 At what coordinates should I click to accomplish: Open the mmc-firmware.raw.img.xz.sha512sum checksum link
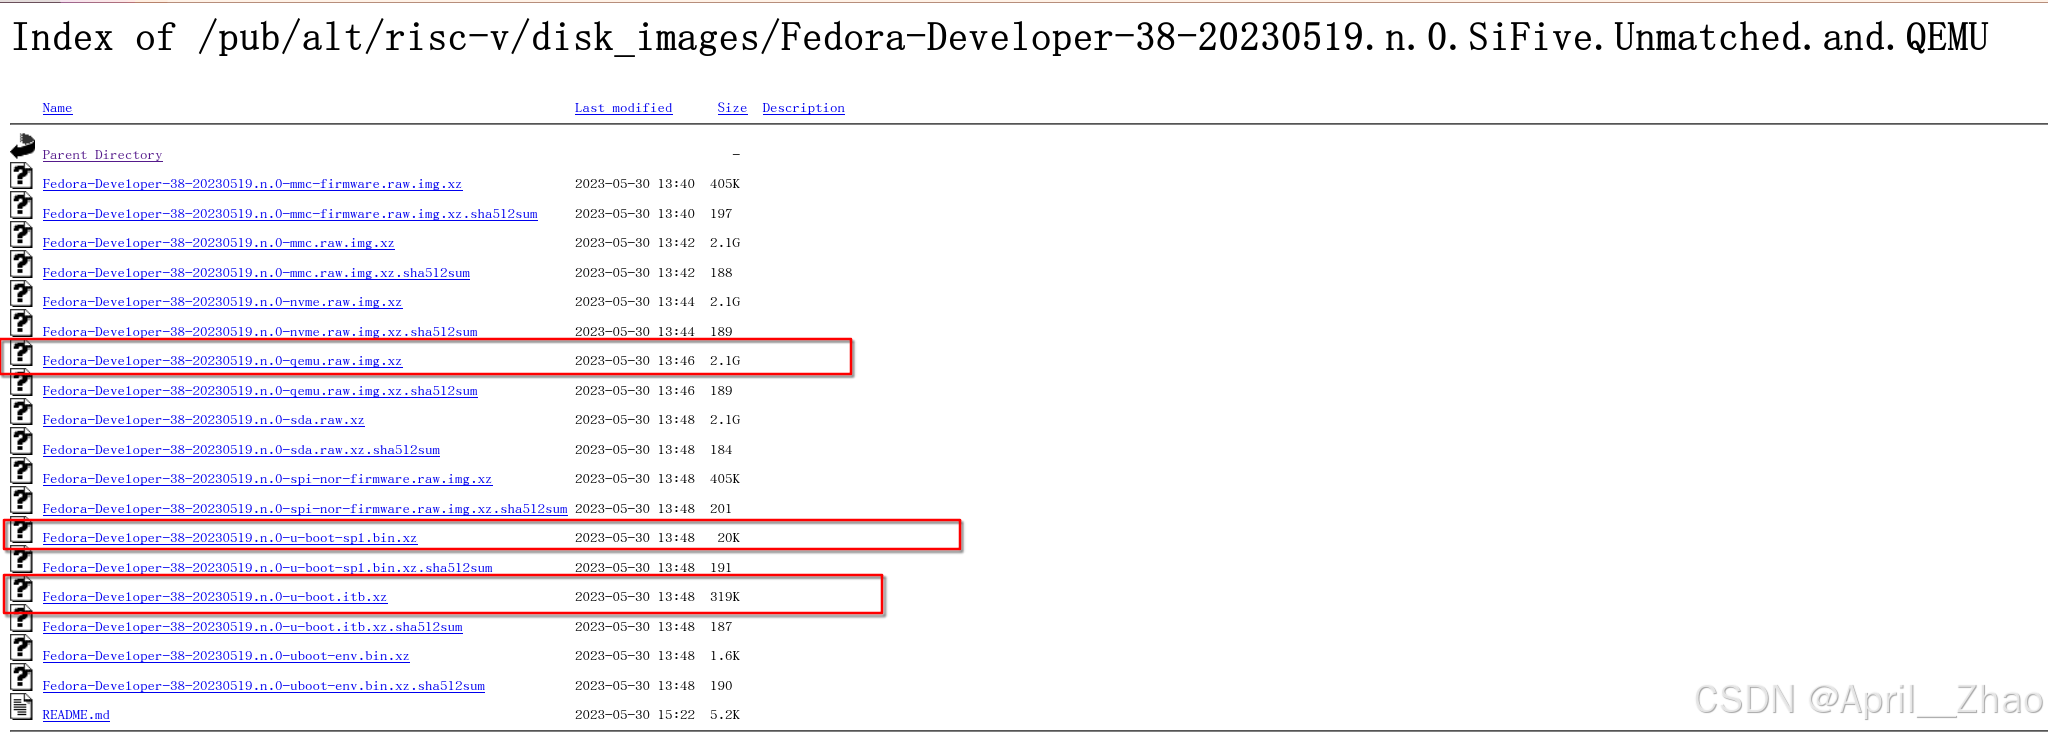pos(290,214)
